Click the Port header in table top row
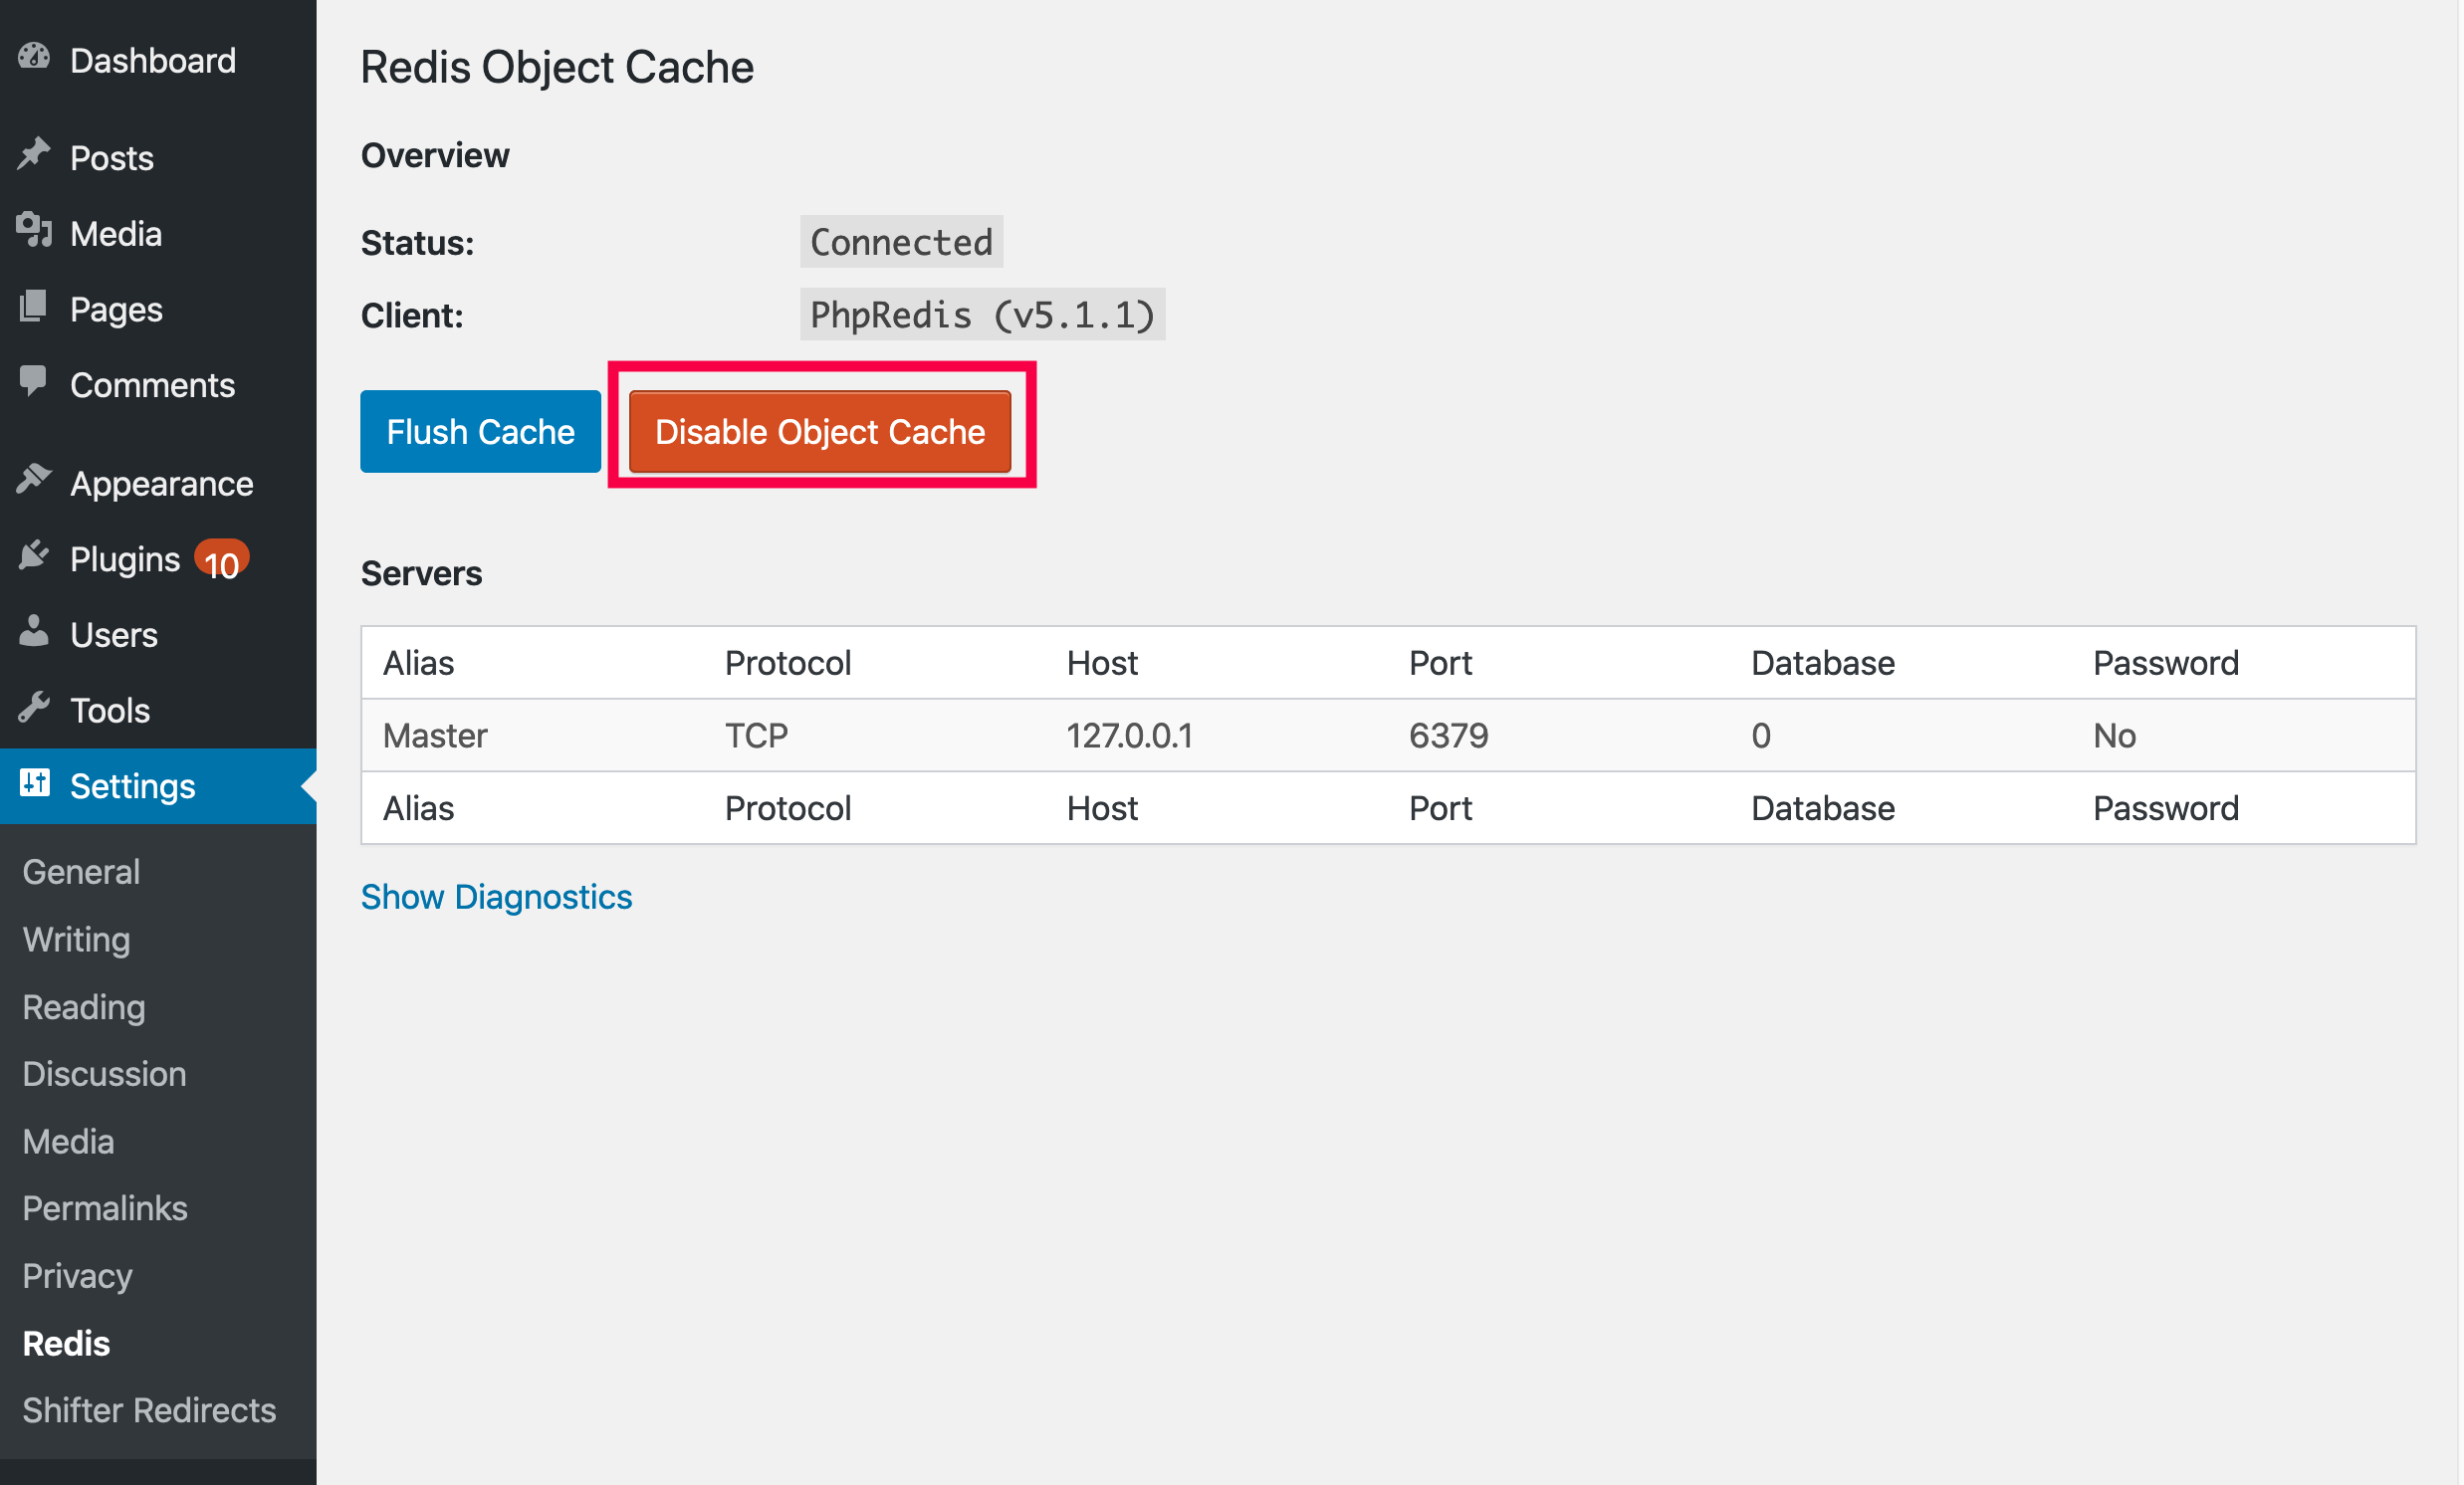The height and width of the screenshot is (1485, 2464). [x=1440, y=663]
